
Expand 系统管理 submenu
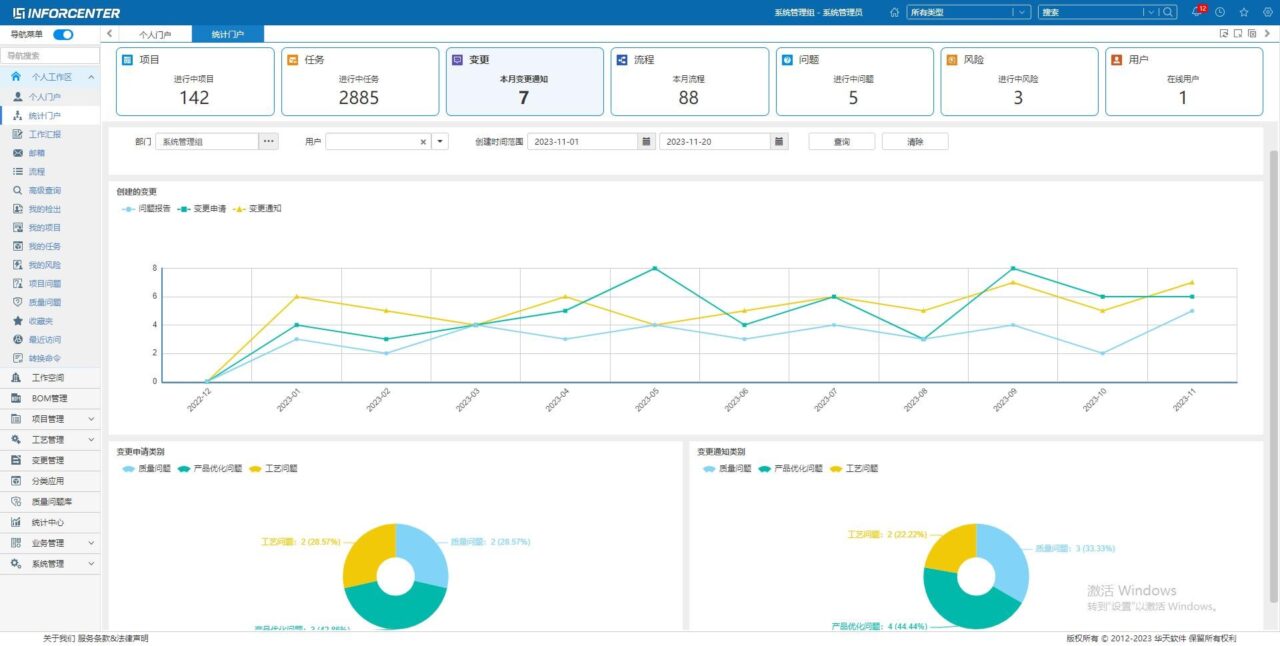pos(91,564)
